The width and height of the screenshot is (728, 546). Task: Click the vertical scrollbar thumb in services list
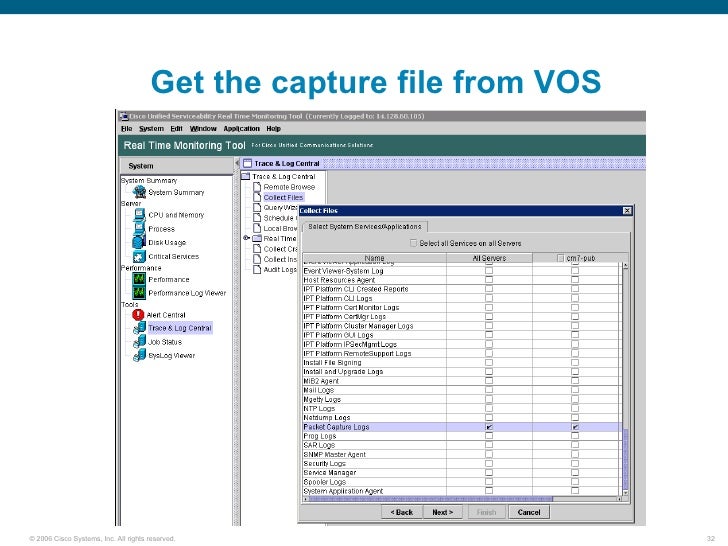[x=625, y=458]
